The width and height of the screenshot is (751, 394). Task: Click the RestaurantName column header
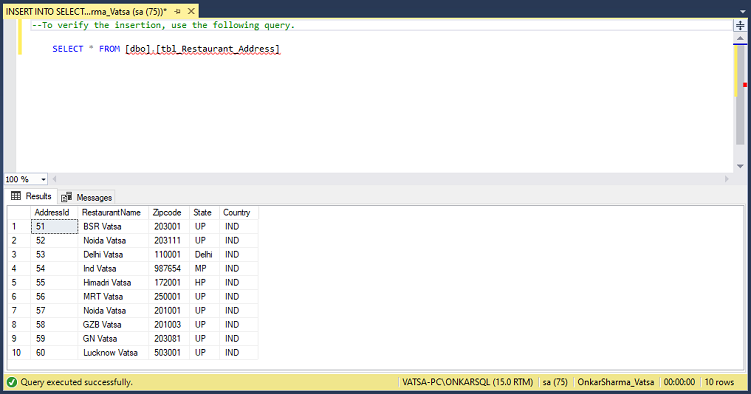113,213
